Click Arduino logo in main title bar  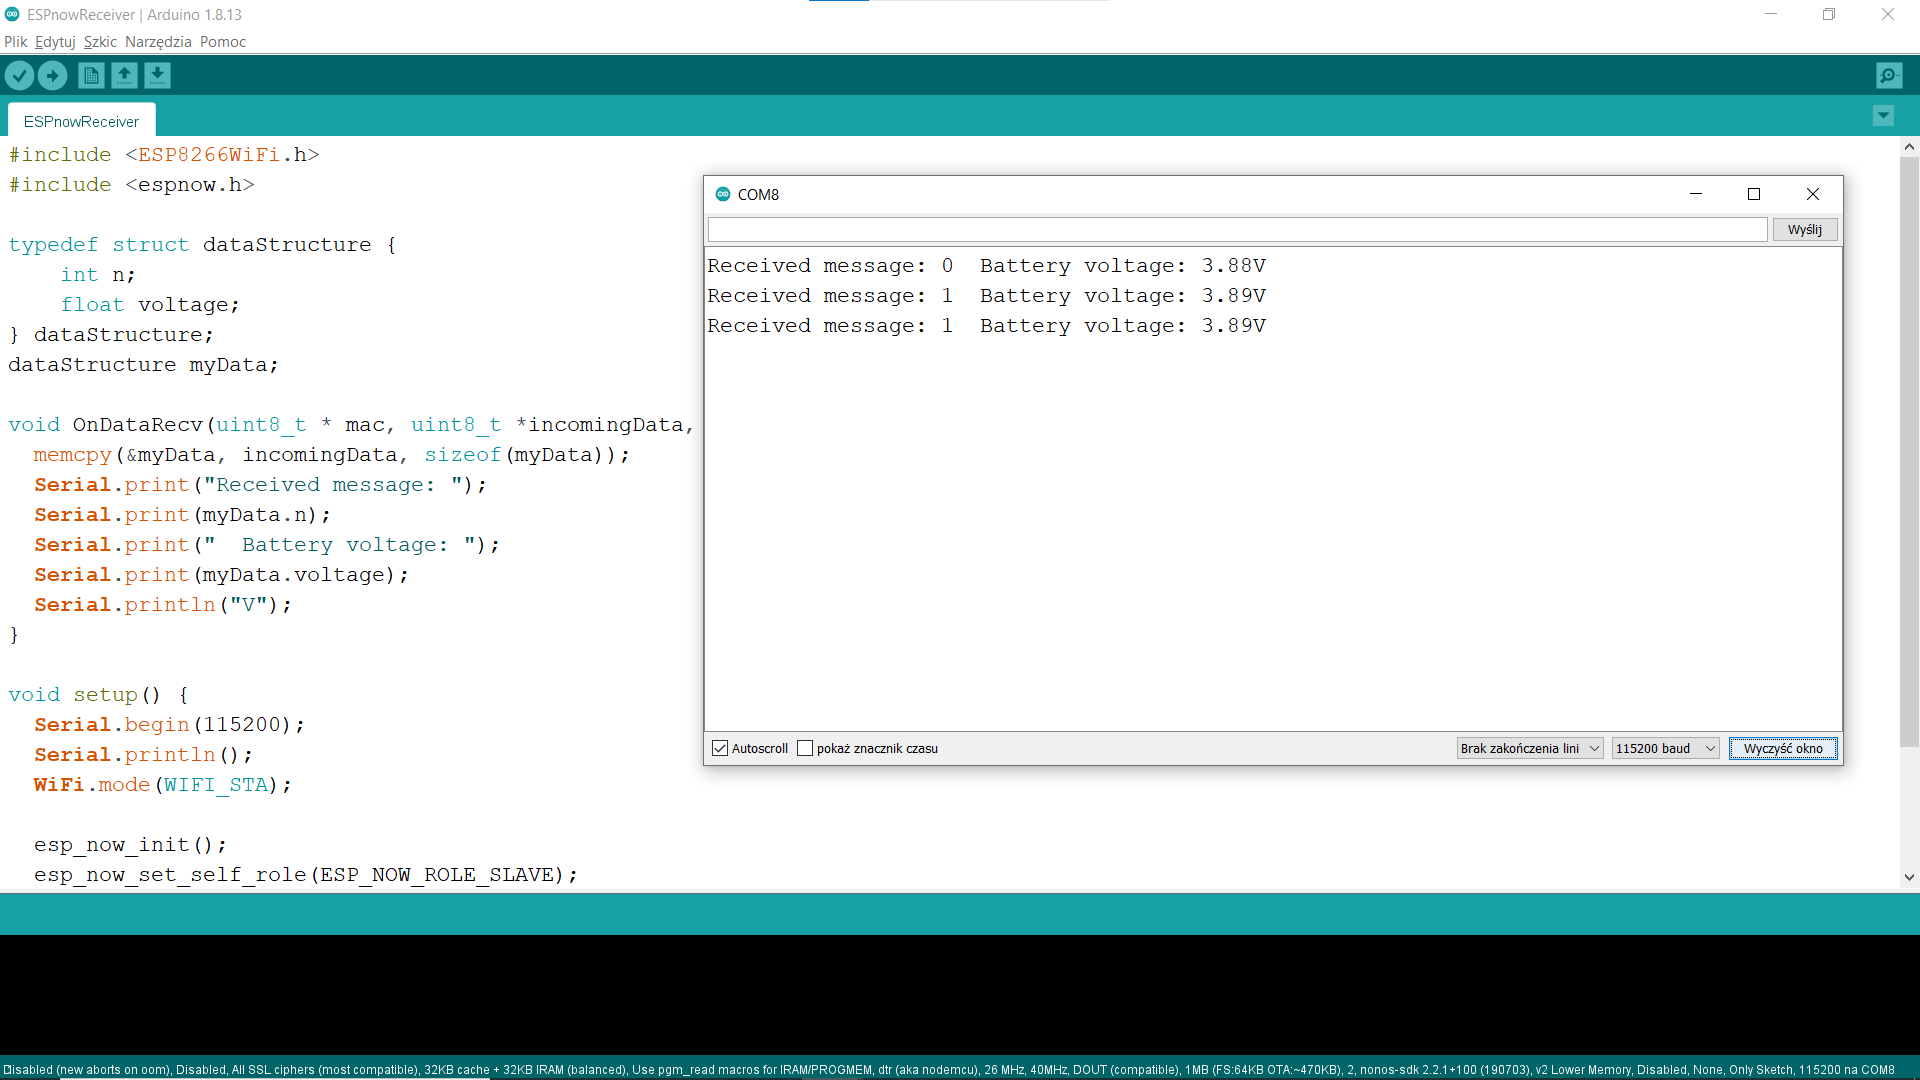pyautogui.click(x=12, y=14)
